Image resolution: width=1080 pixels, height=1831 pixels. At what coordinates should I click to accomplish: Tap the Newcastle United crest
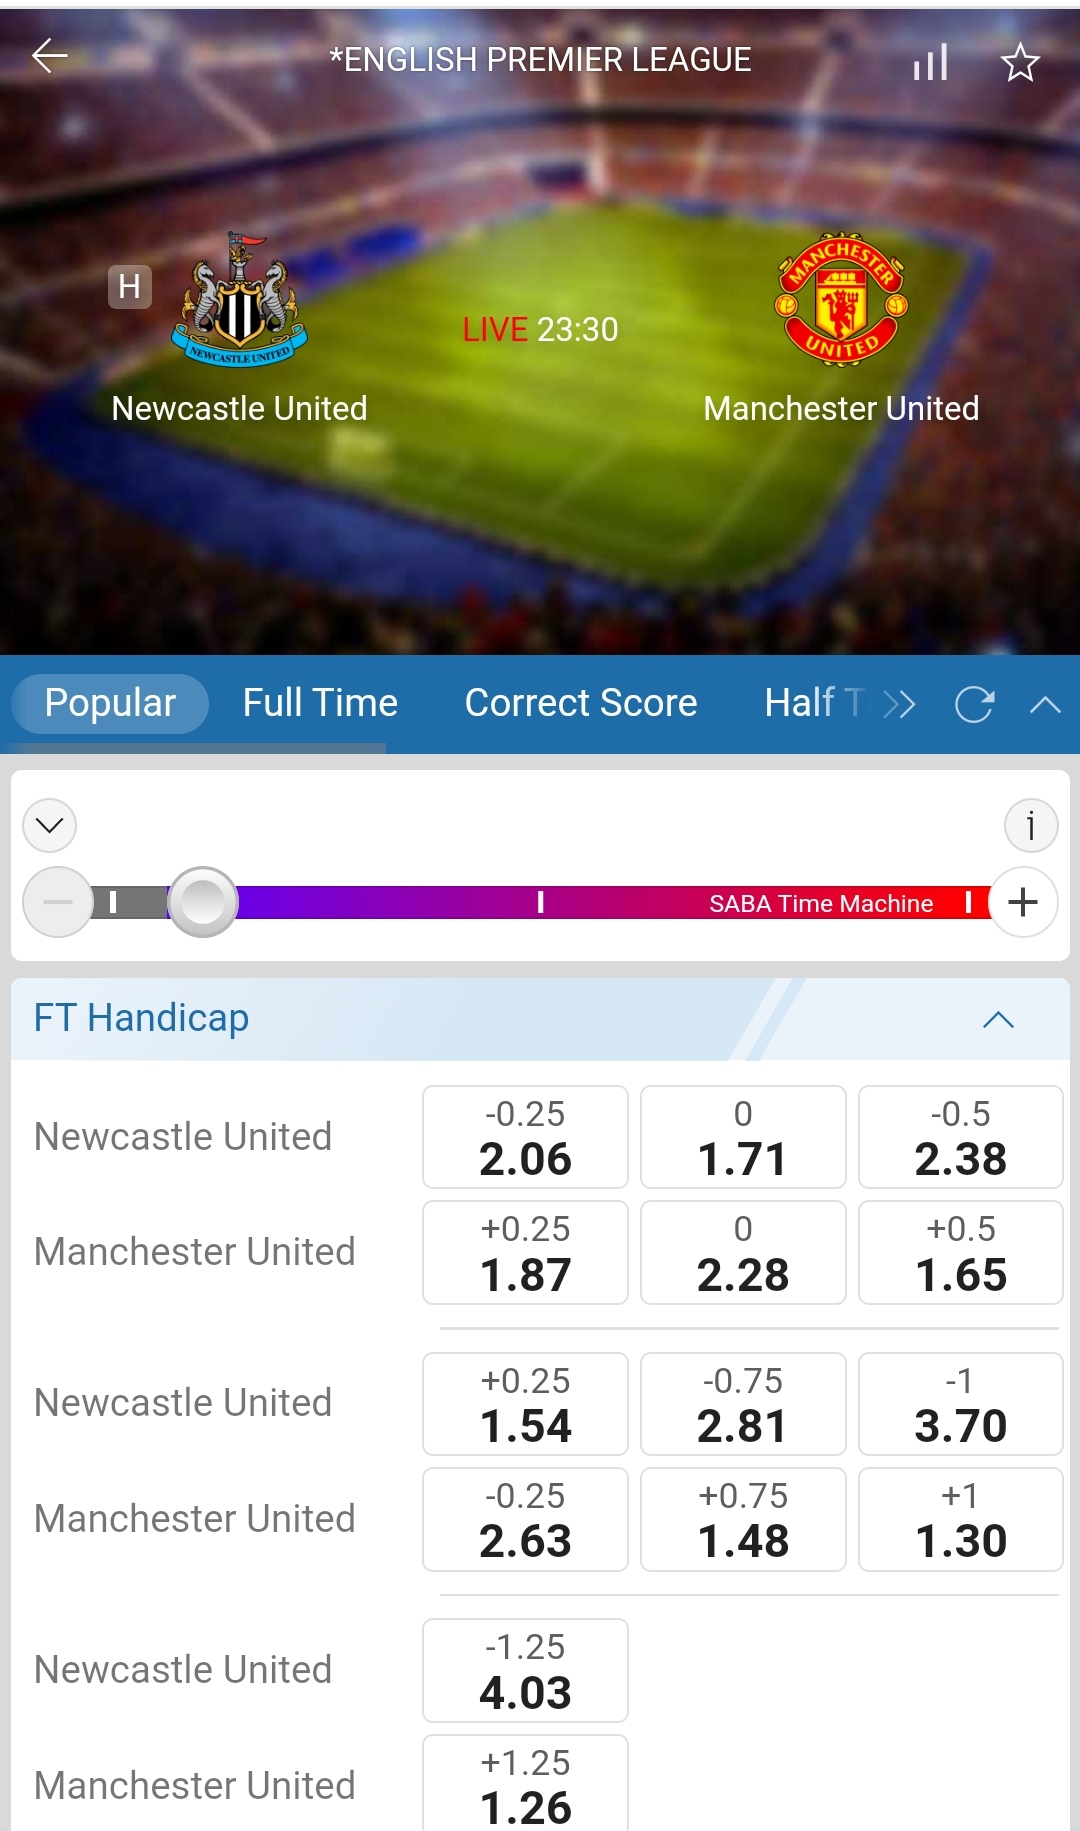point(239,300)
